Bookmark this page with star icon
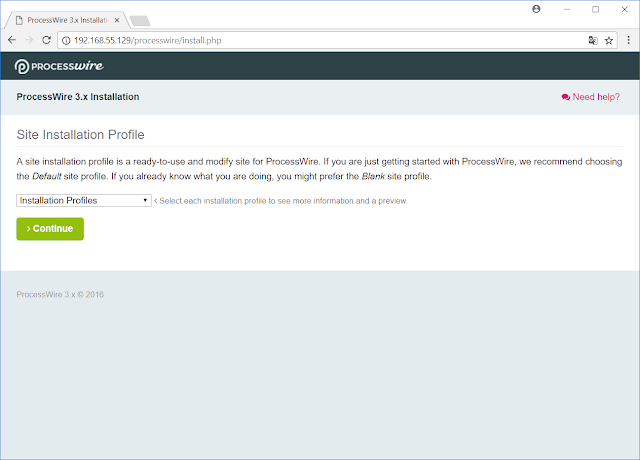Screen dimensions: 640x460 [x=609, y=40]
